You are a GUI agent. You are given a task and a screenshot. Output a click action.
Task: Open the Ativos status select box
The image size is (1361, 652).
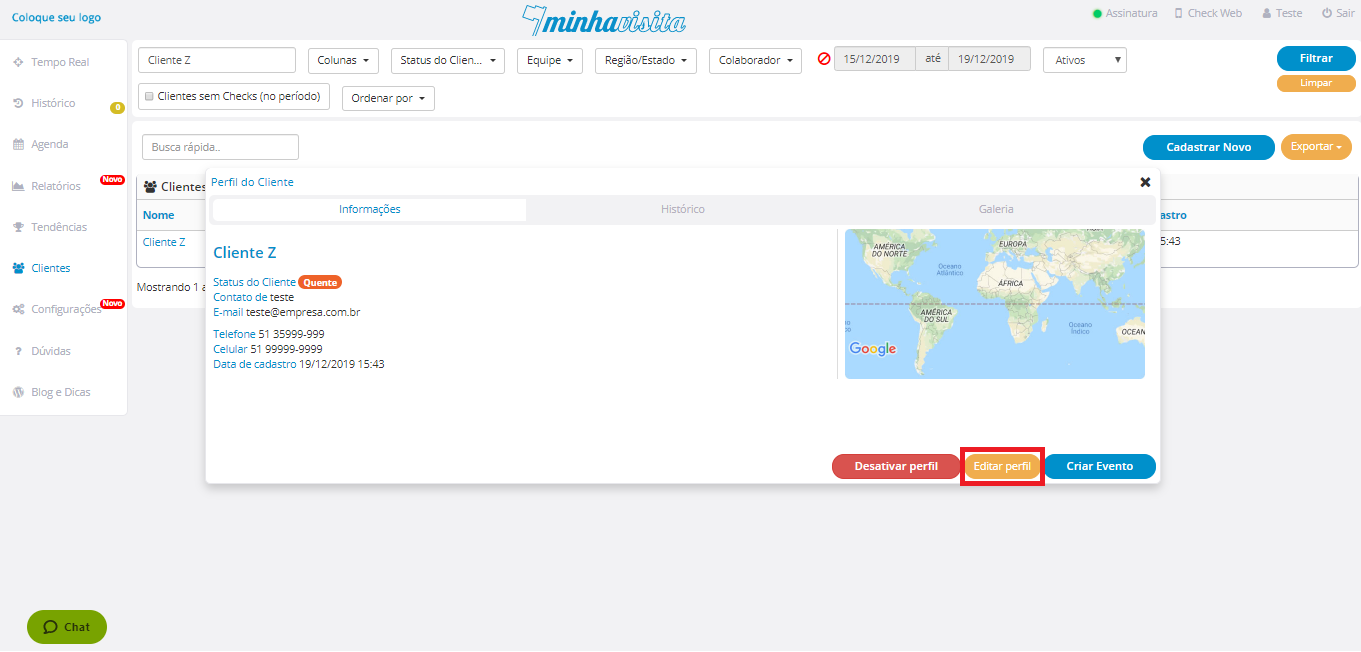point(1084,60)
